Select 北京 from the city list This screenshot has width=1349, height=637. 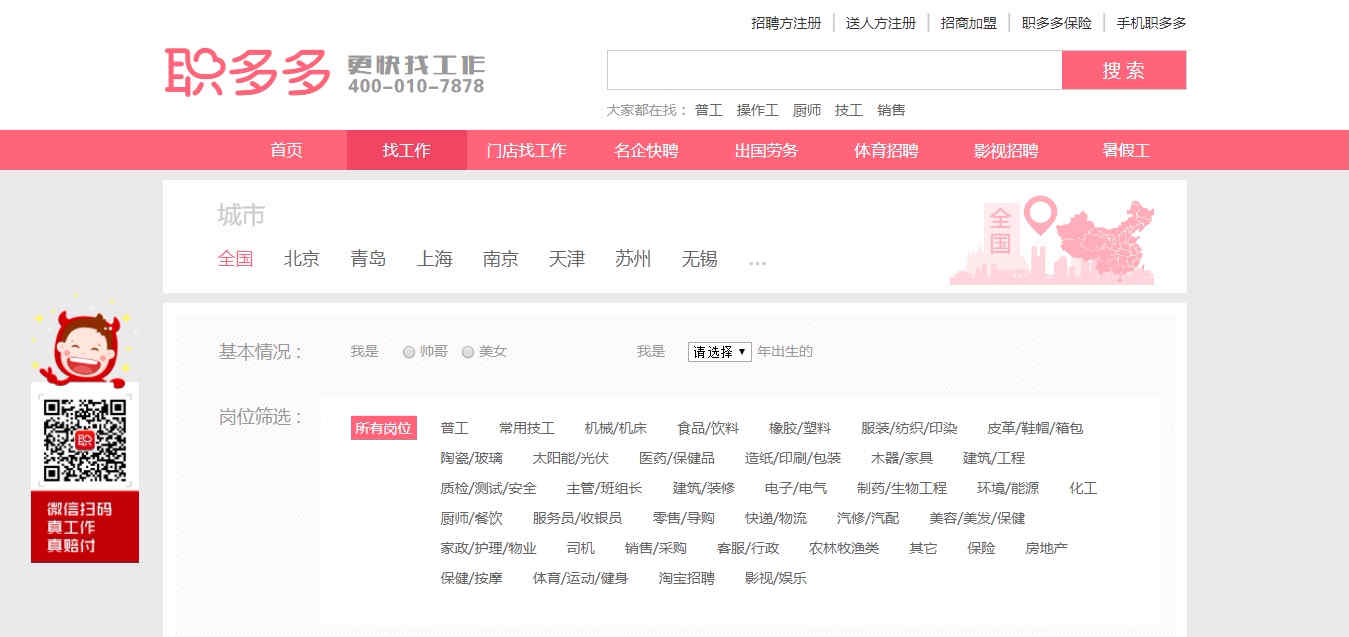[x=301, y=258]
